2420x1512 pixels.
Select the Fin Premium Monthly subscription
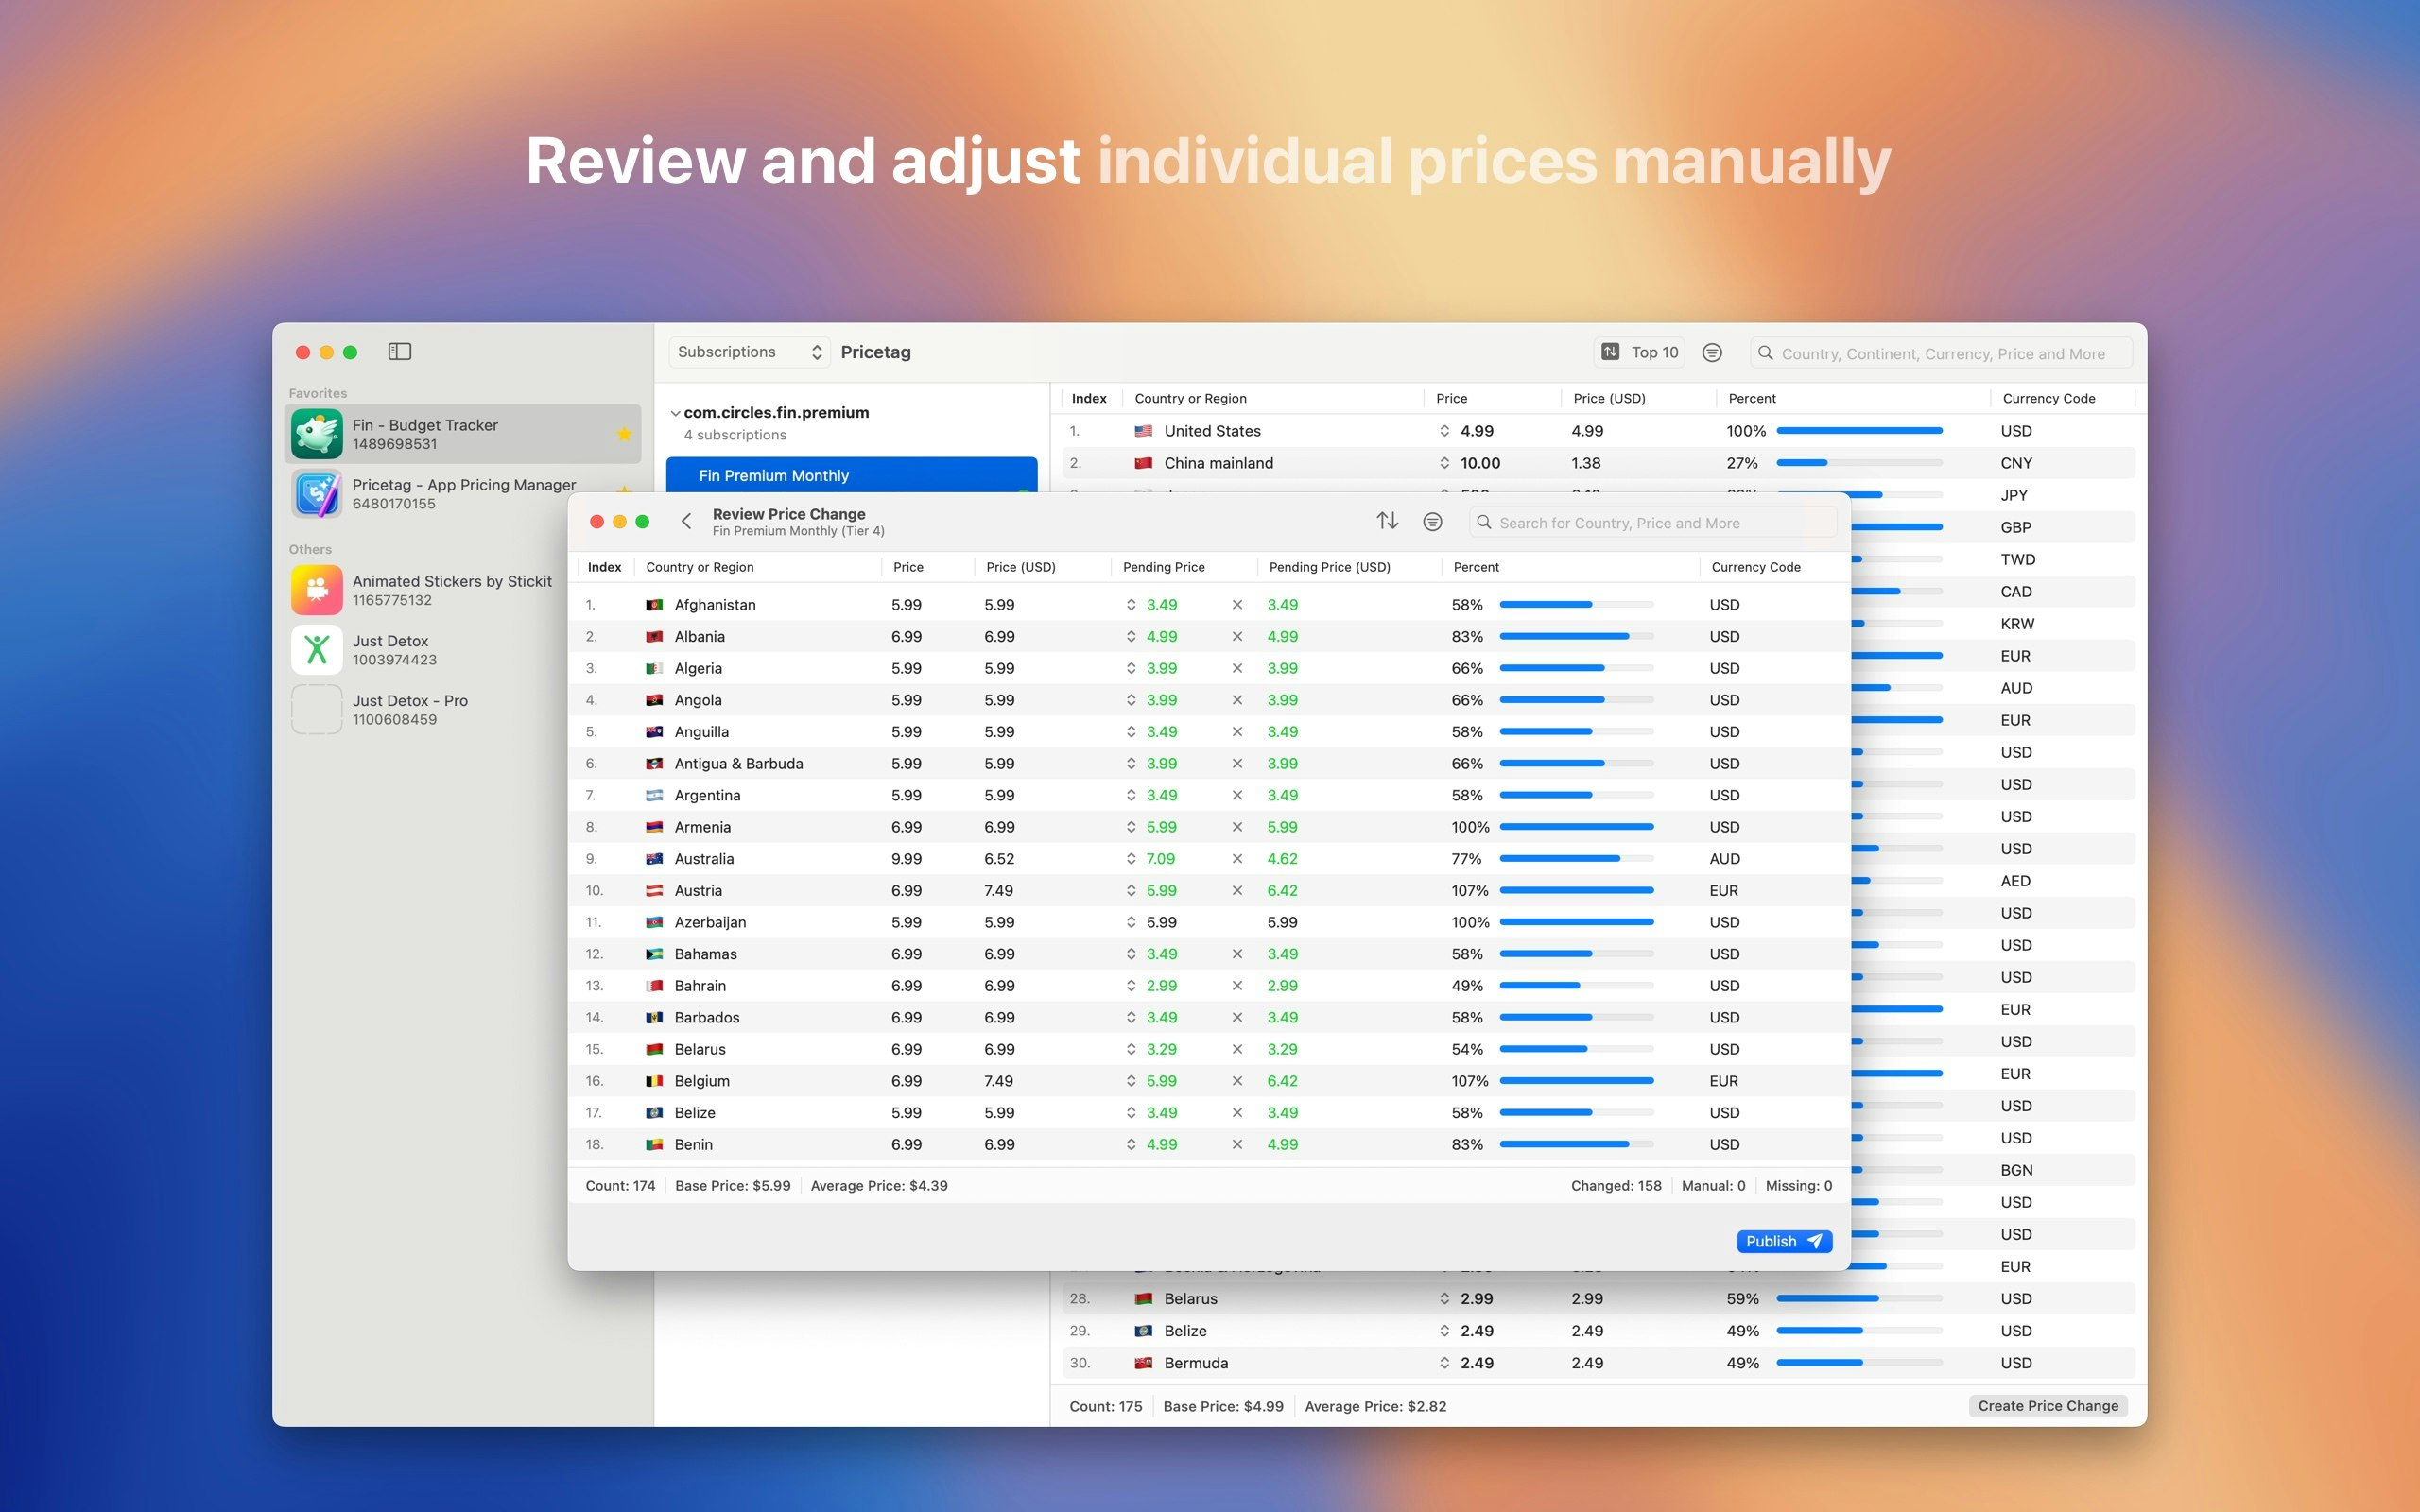[851, 475]
